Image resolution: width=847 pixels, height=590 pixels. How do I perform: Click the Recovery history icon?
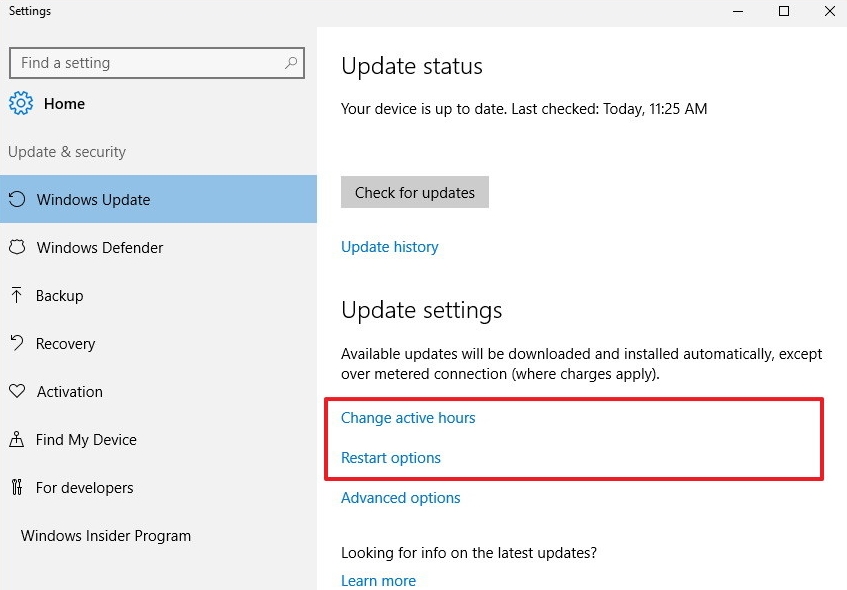click(16, 343)
